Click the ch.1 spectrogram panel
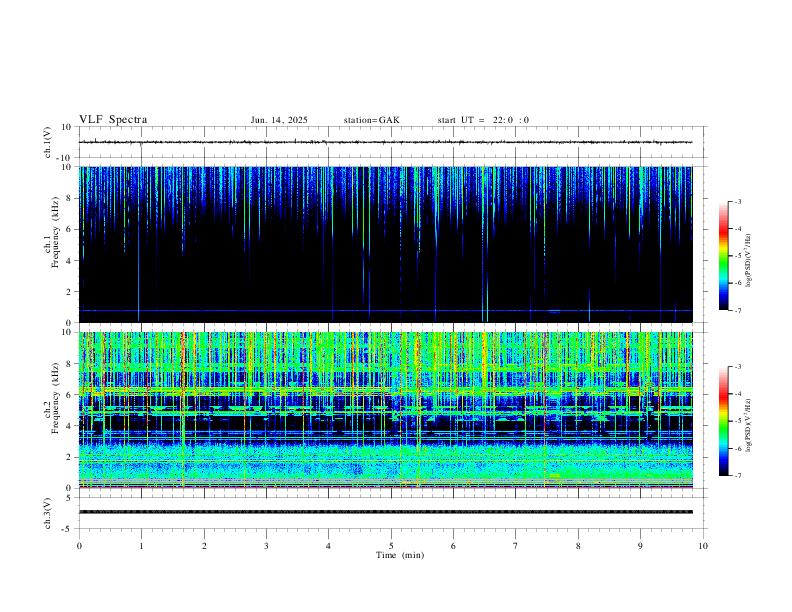The height and width of the screenshot is (612, 792). tap(385, 244)
